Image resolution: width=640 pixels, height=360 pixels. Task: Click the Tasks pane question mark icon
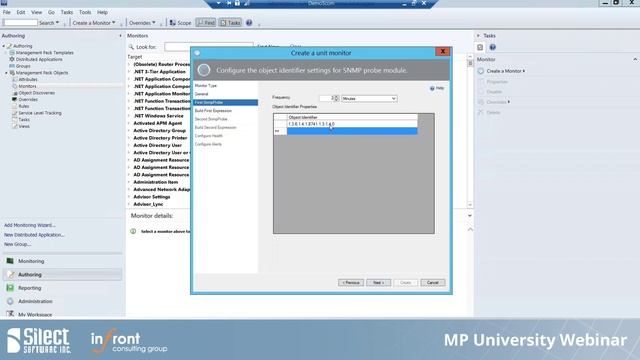pyautogui.click(x=493, y=47)
